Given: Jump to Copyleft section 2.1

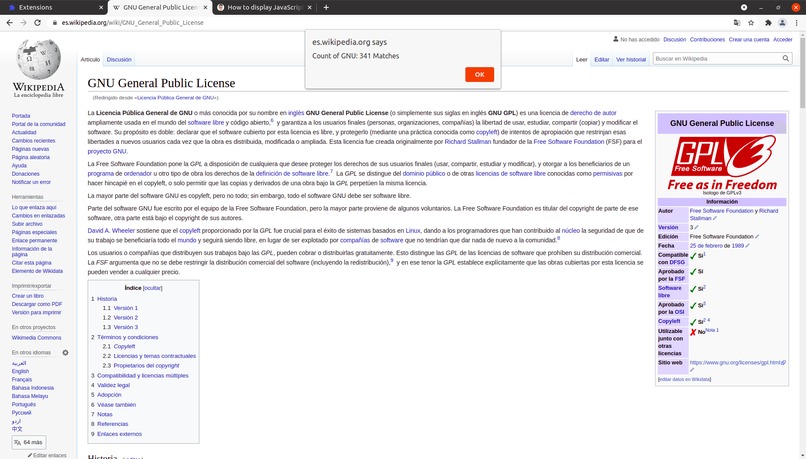Looking at the screenshot, I should click(124, 346).
